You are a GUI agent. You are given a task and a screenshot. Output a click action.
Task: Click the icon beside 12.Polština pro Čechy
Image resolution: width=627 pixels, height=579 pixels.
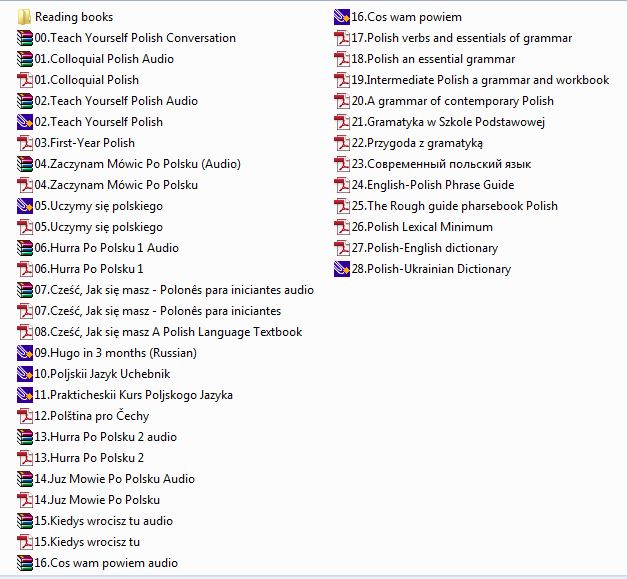[x=24, y=416]
